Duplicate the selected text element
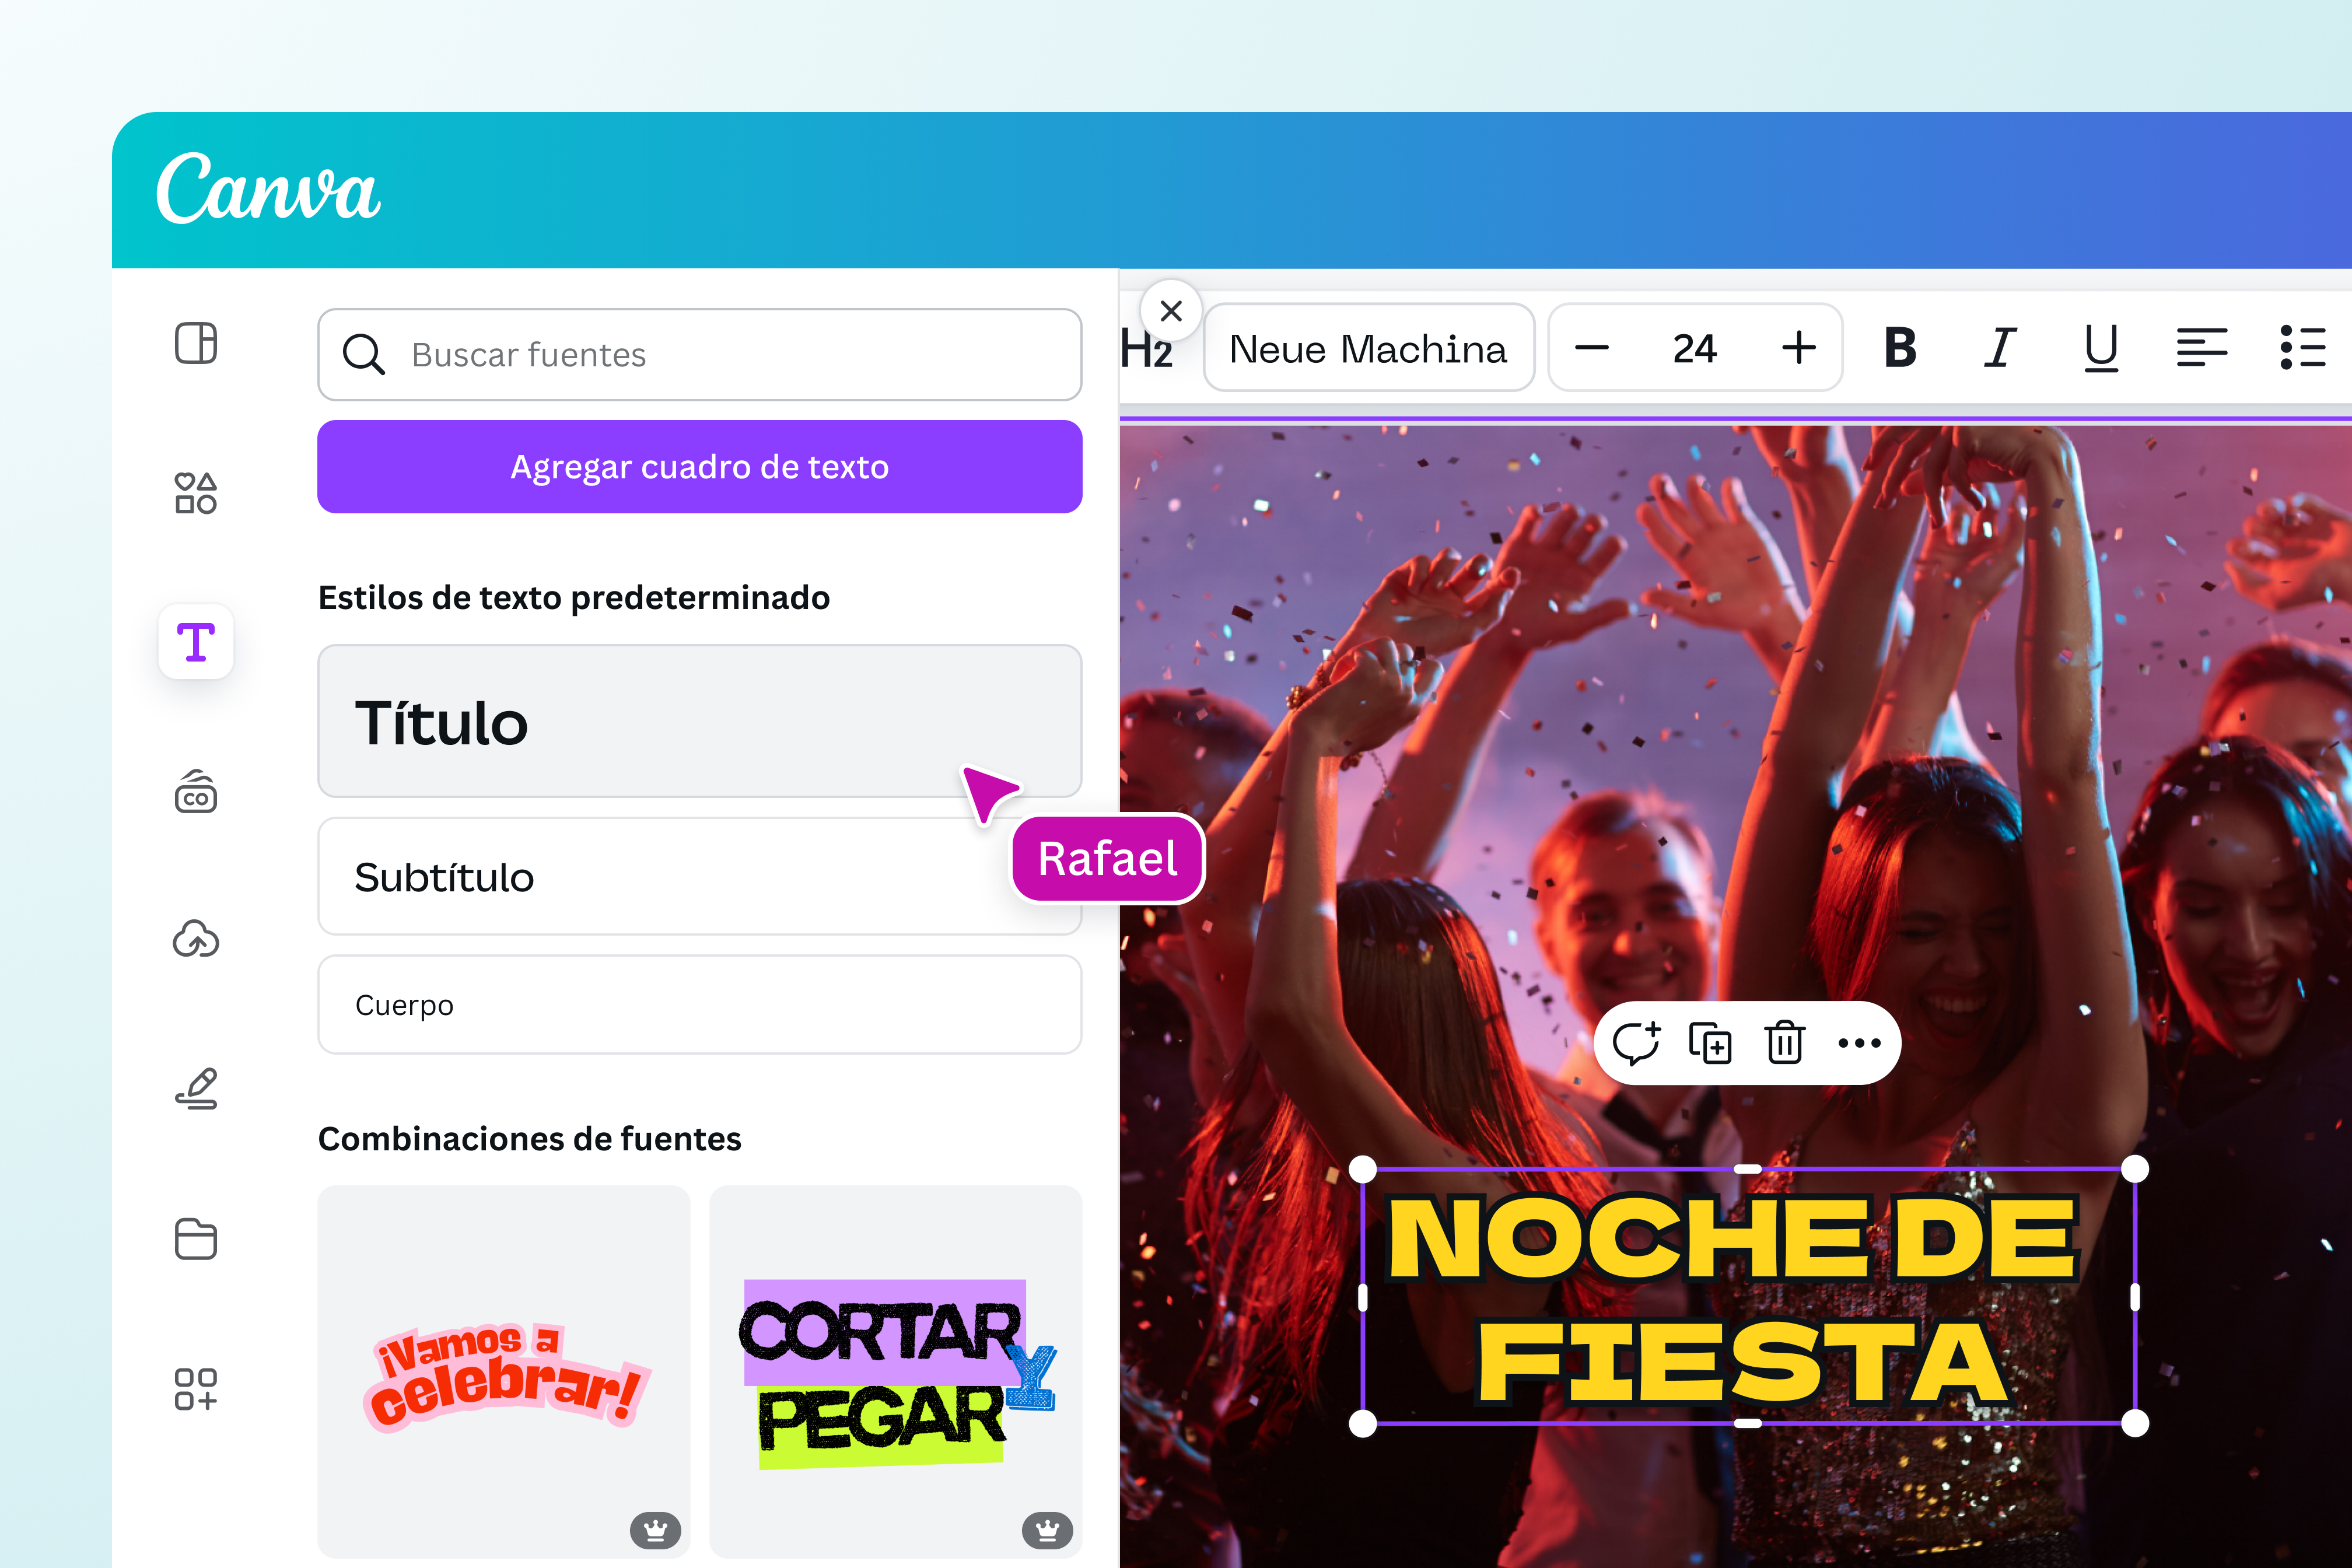This screenshot has height=1568, width=2352. (x=1710, y=1043)
